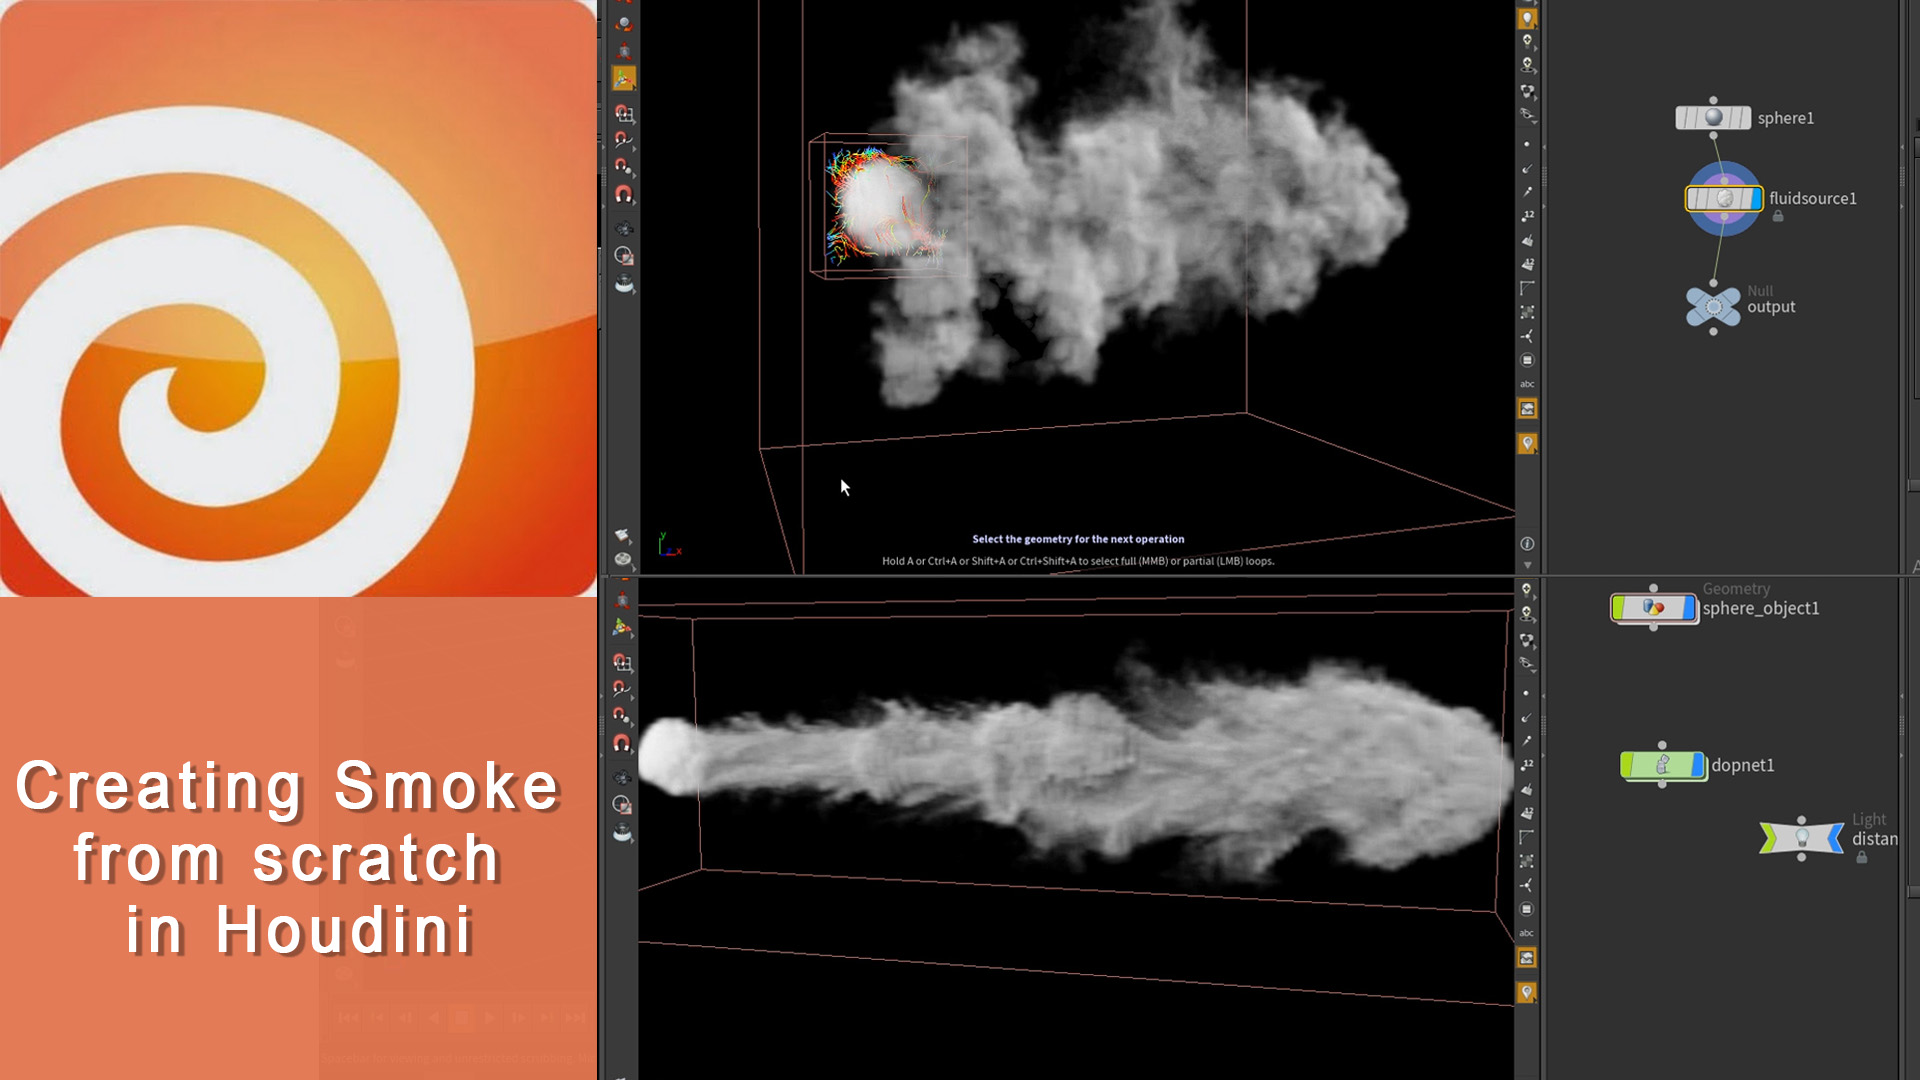The width and height of the screenshot is (1920, 1080).
Task: Open the camera dropdown in upper viewport toolbar
Action: click(x=624, y=284)
